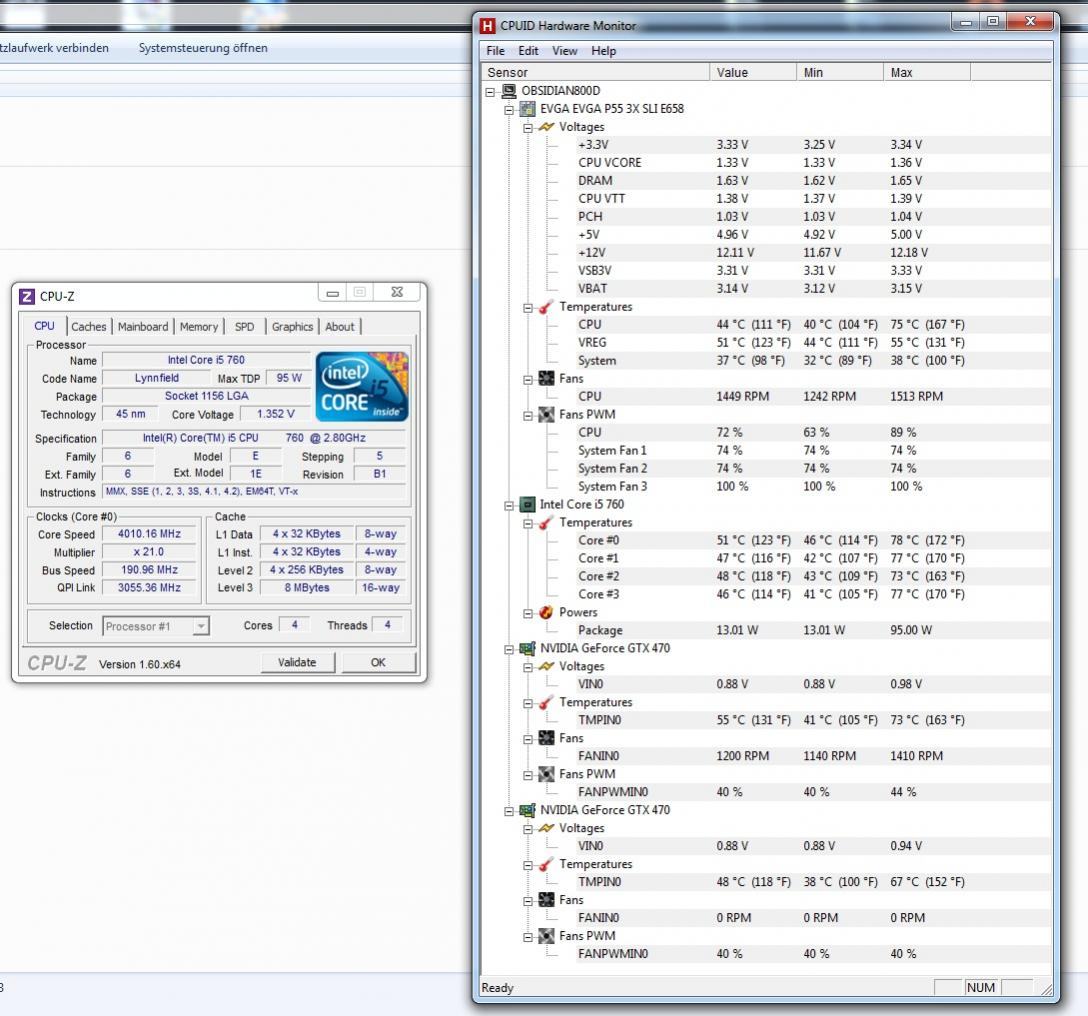Click the Validate button in CPU-Z
The width and height of the screenshot is (1088, 1016).
pyautogui.click(x=297, y=662)
